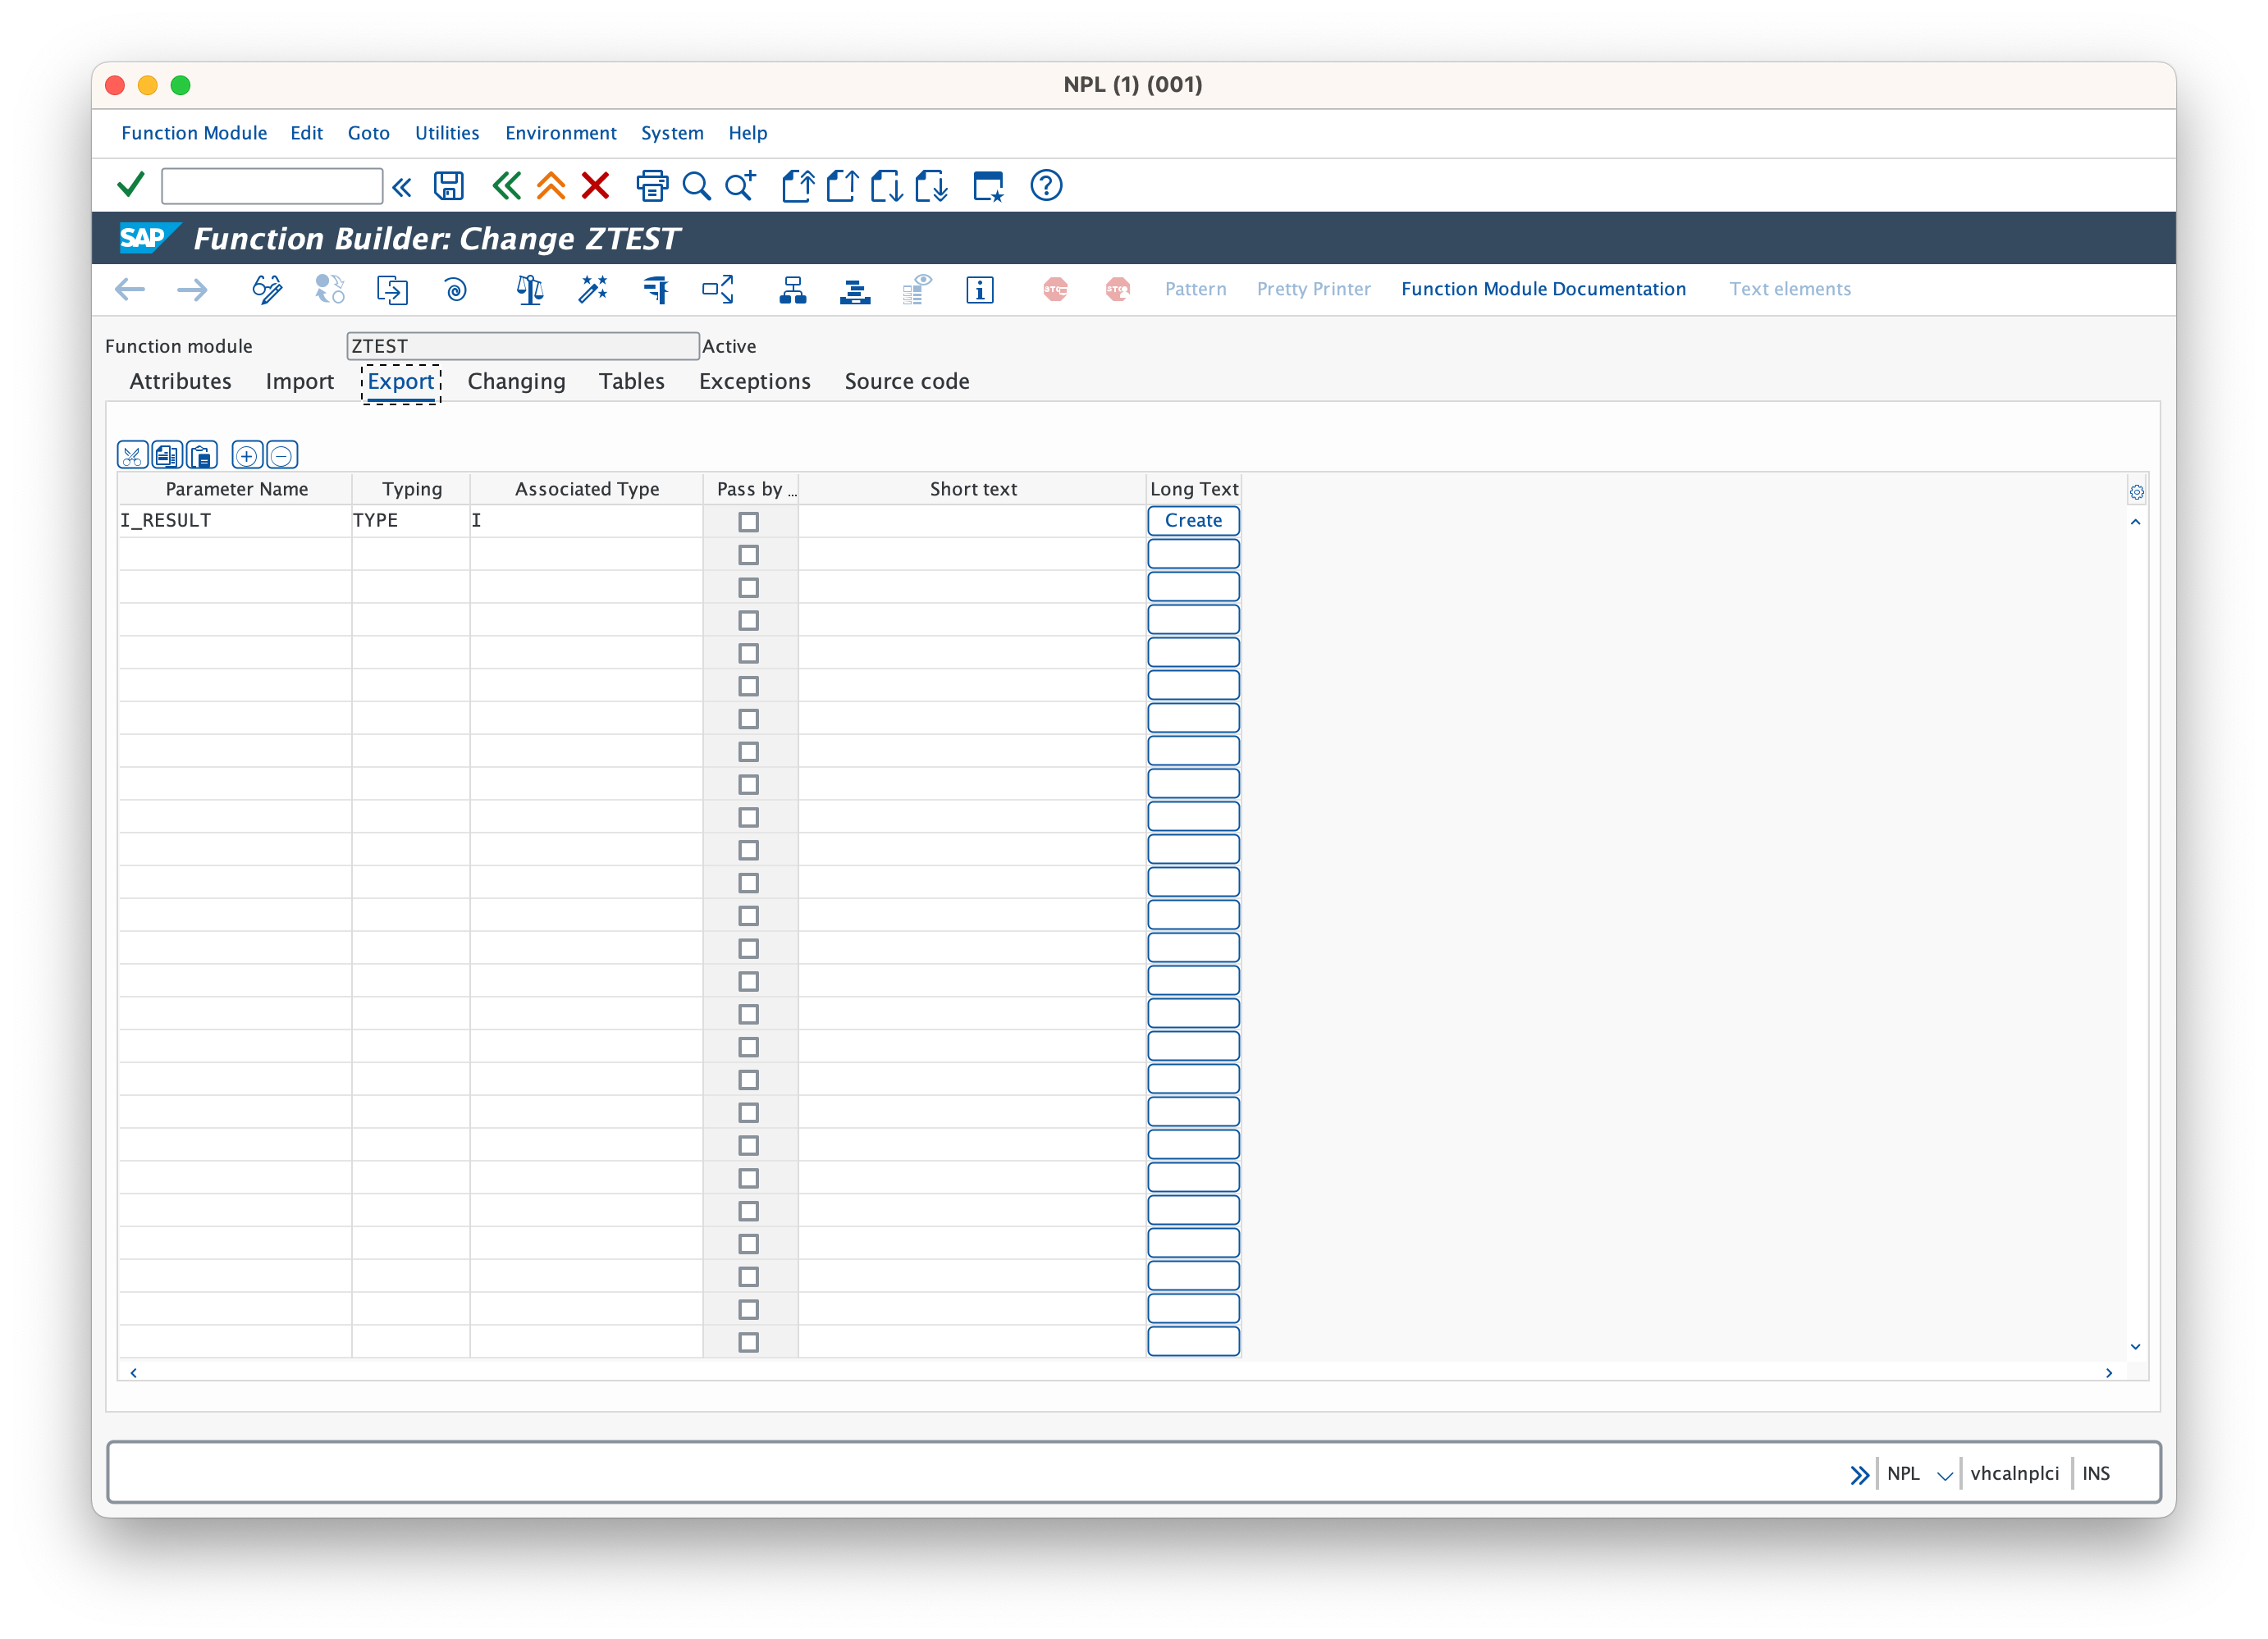Viewport: 2268px width, 1639px height.
Task: Expand status bar double-chevron arrow
Action: pyautogui.click(x=1859, y=1475)
